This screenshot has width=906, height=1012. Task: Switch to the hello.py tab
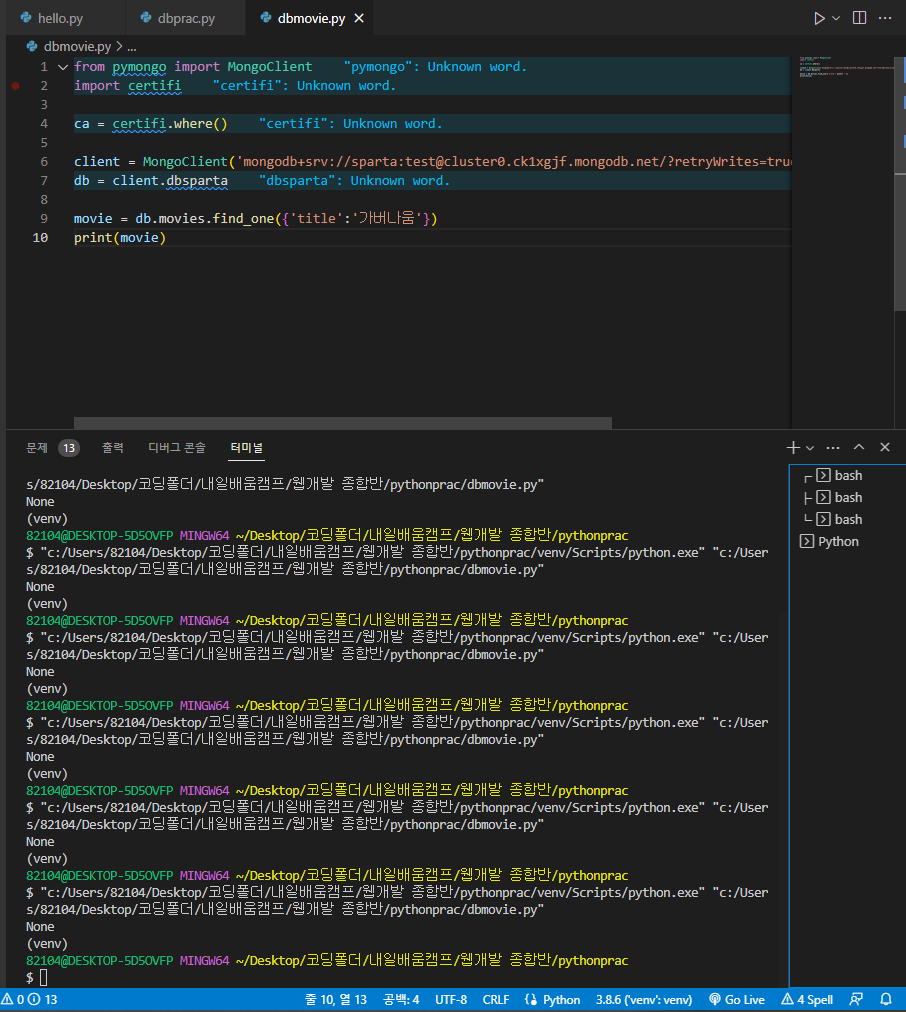tap(59, 18)
